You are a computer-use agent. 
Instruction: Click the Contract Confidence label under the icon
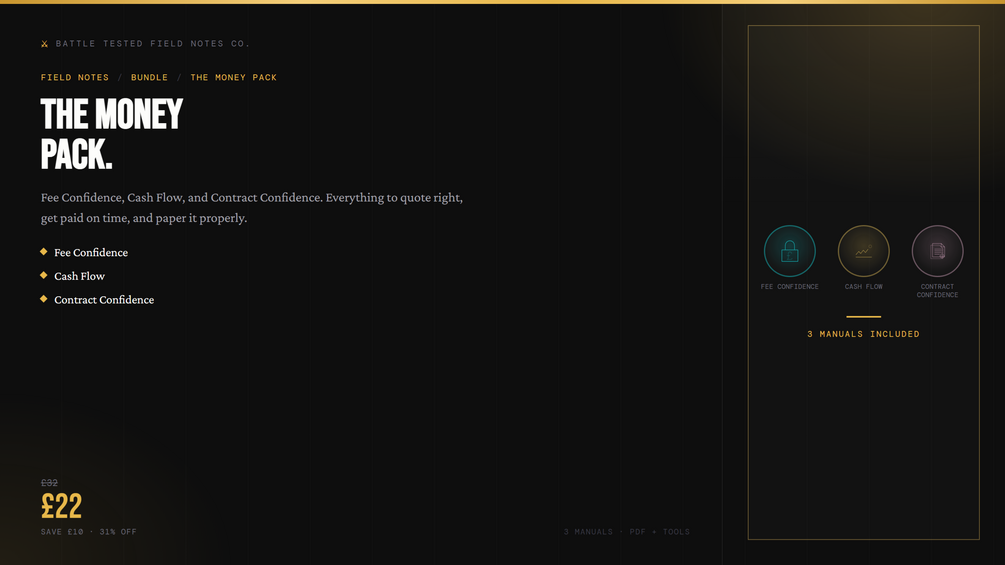click(x=937, y=291)
